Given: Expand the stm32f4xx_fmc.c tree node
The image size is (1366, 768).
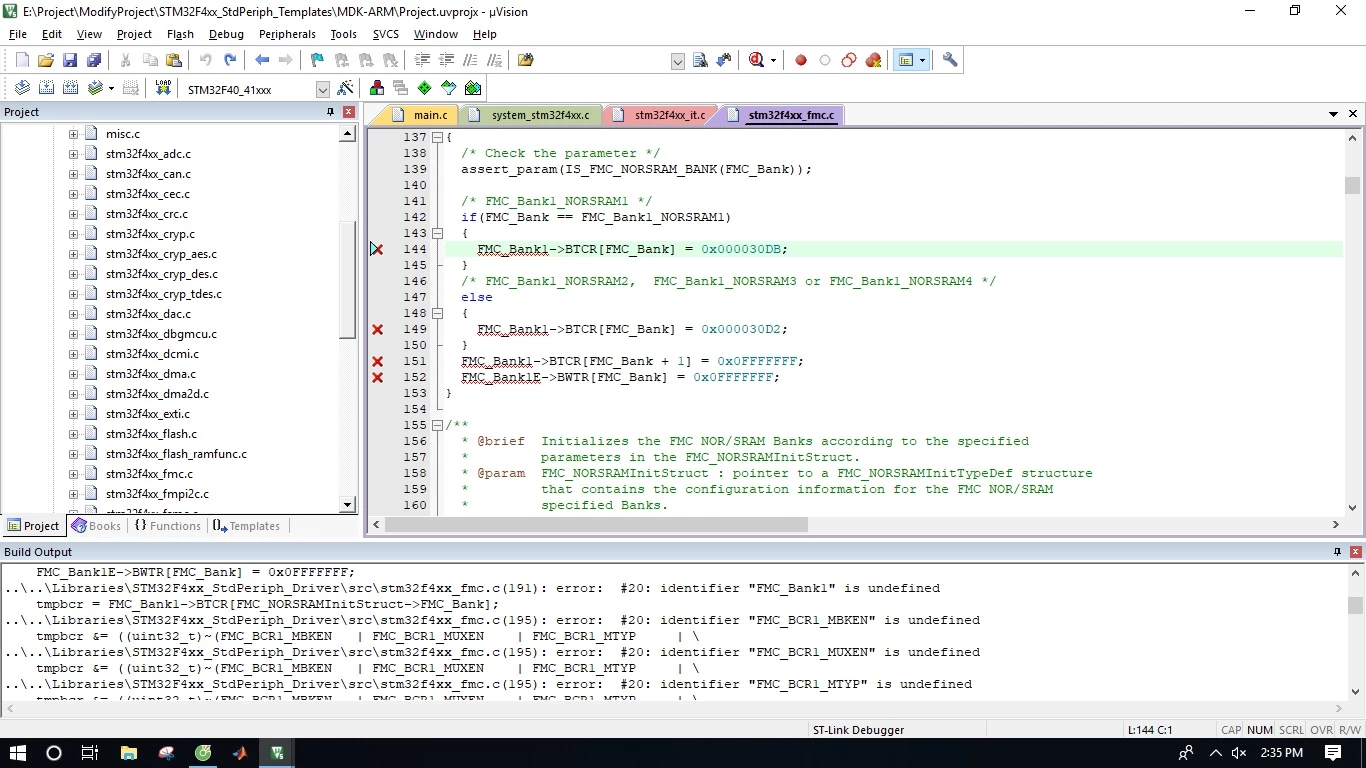Looking at the screenshot, I should 73,474.
